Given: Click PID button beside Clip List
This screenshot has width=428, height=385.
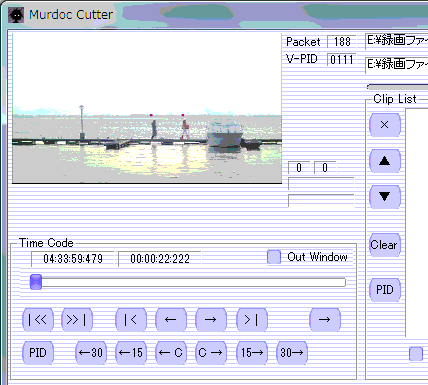Looking at the screenshot, I should pos(385,290).
